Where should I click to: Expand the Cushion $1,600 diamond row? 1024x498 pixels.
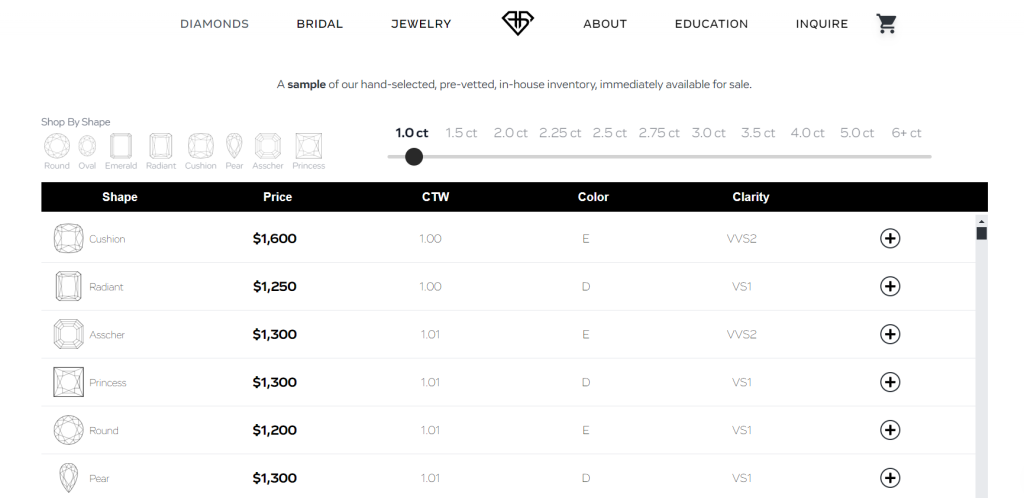890,238
